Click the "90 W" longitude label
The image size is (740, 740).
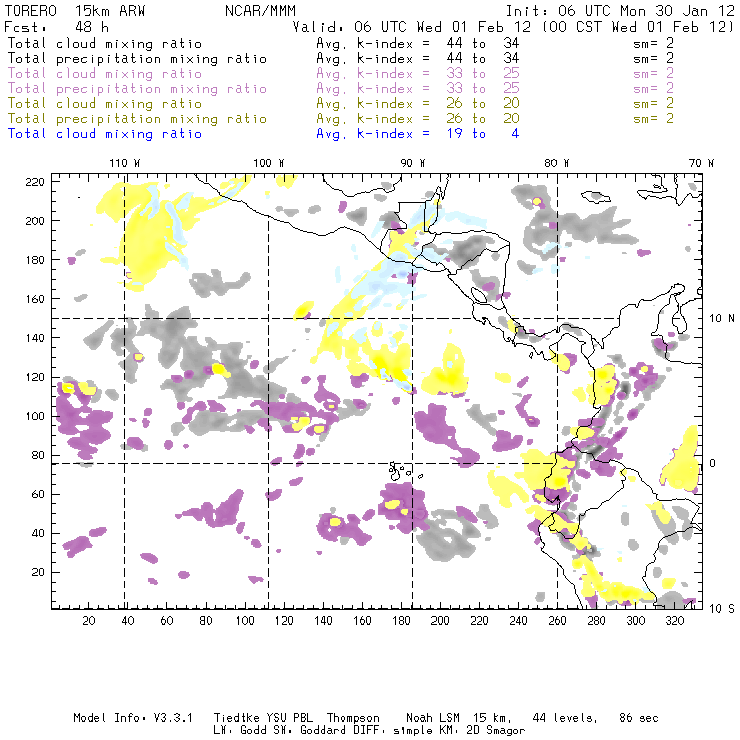tap(412, 163)
